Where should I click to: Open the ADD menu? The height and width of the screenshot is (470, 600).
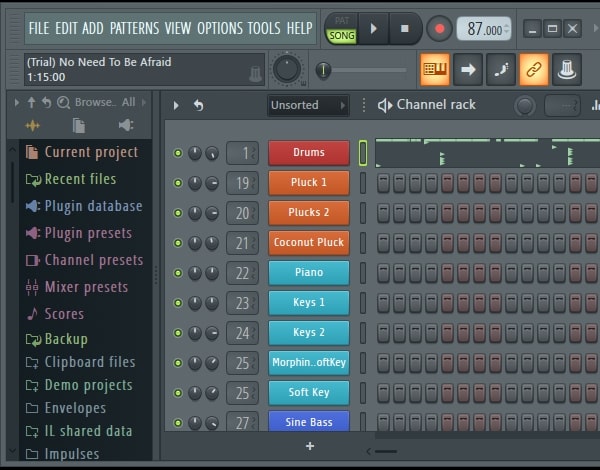click(x=93, y=28)
